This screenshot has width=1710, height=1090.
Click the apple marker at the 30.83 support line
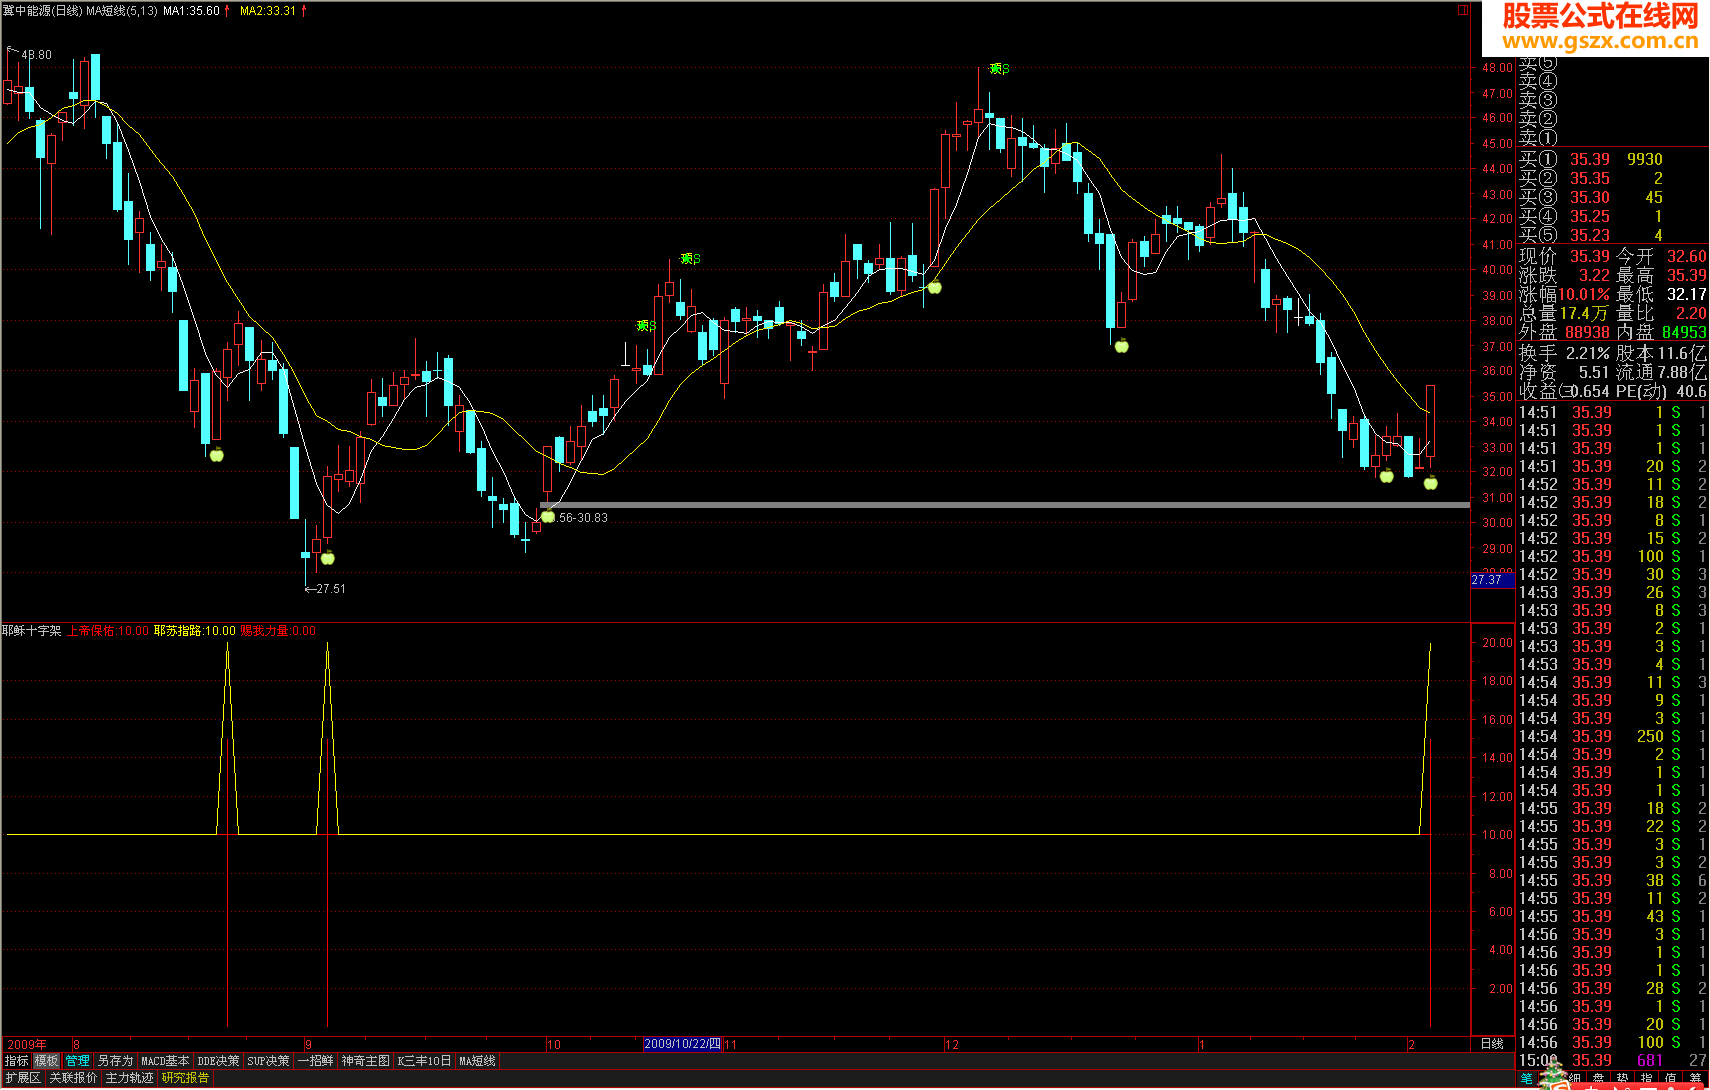[547, 516]
